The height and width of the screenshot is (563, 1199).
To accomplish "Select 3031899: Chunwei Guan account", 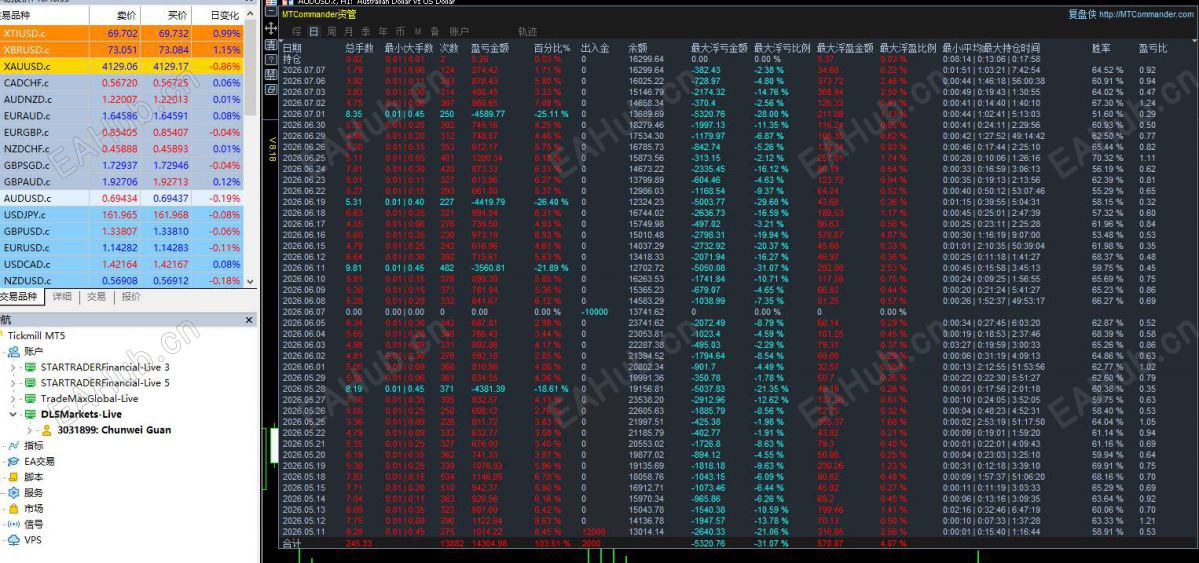I will 114,430.
